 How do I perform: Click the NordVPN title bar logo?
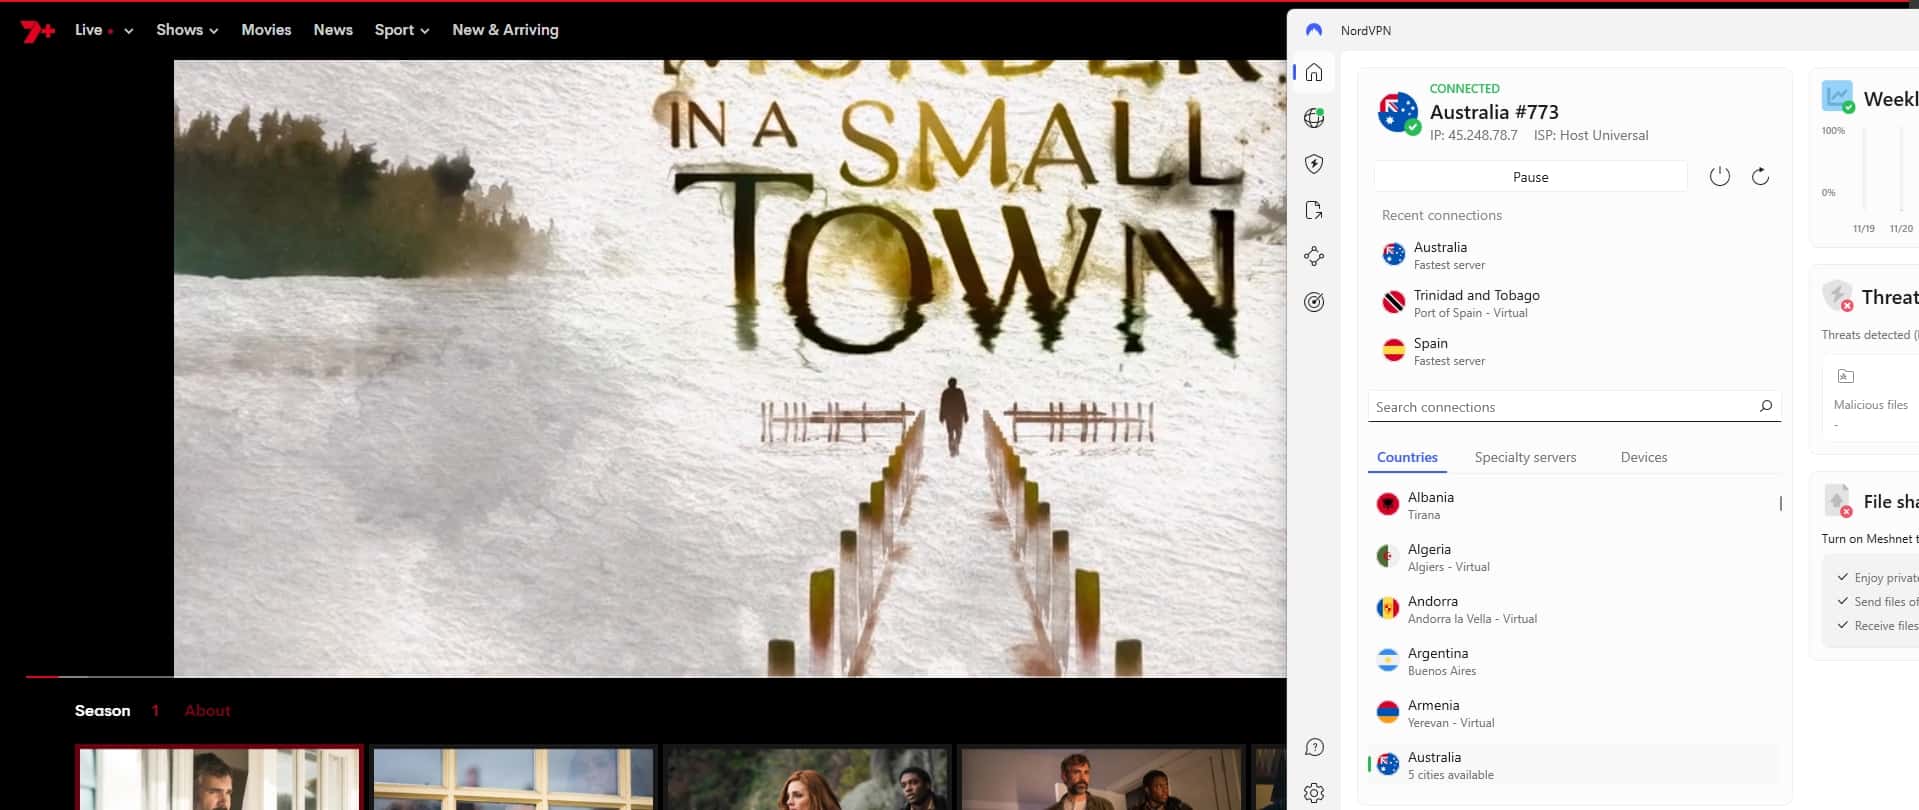(x=1314, y=30)
